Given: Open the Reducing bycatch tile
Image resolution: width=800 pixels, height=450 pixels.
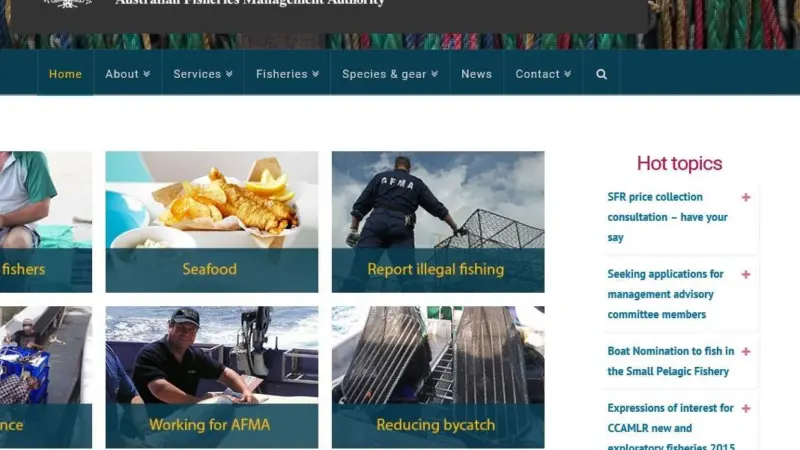Looking at the screenshot, I should (438, 377).
